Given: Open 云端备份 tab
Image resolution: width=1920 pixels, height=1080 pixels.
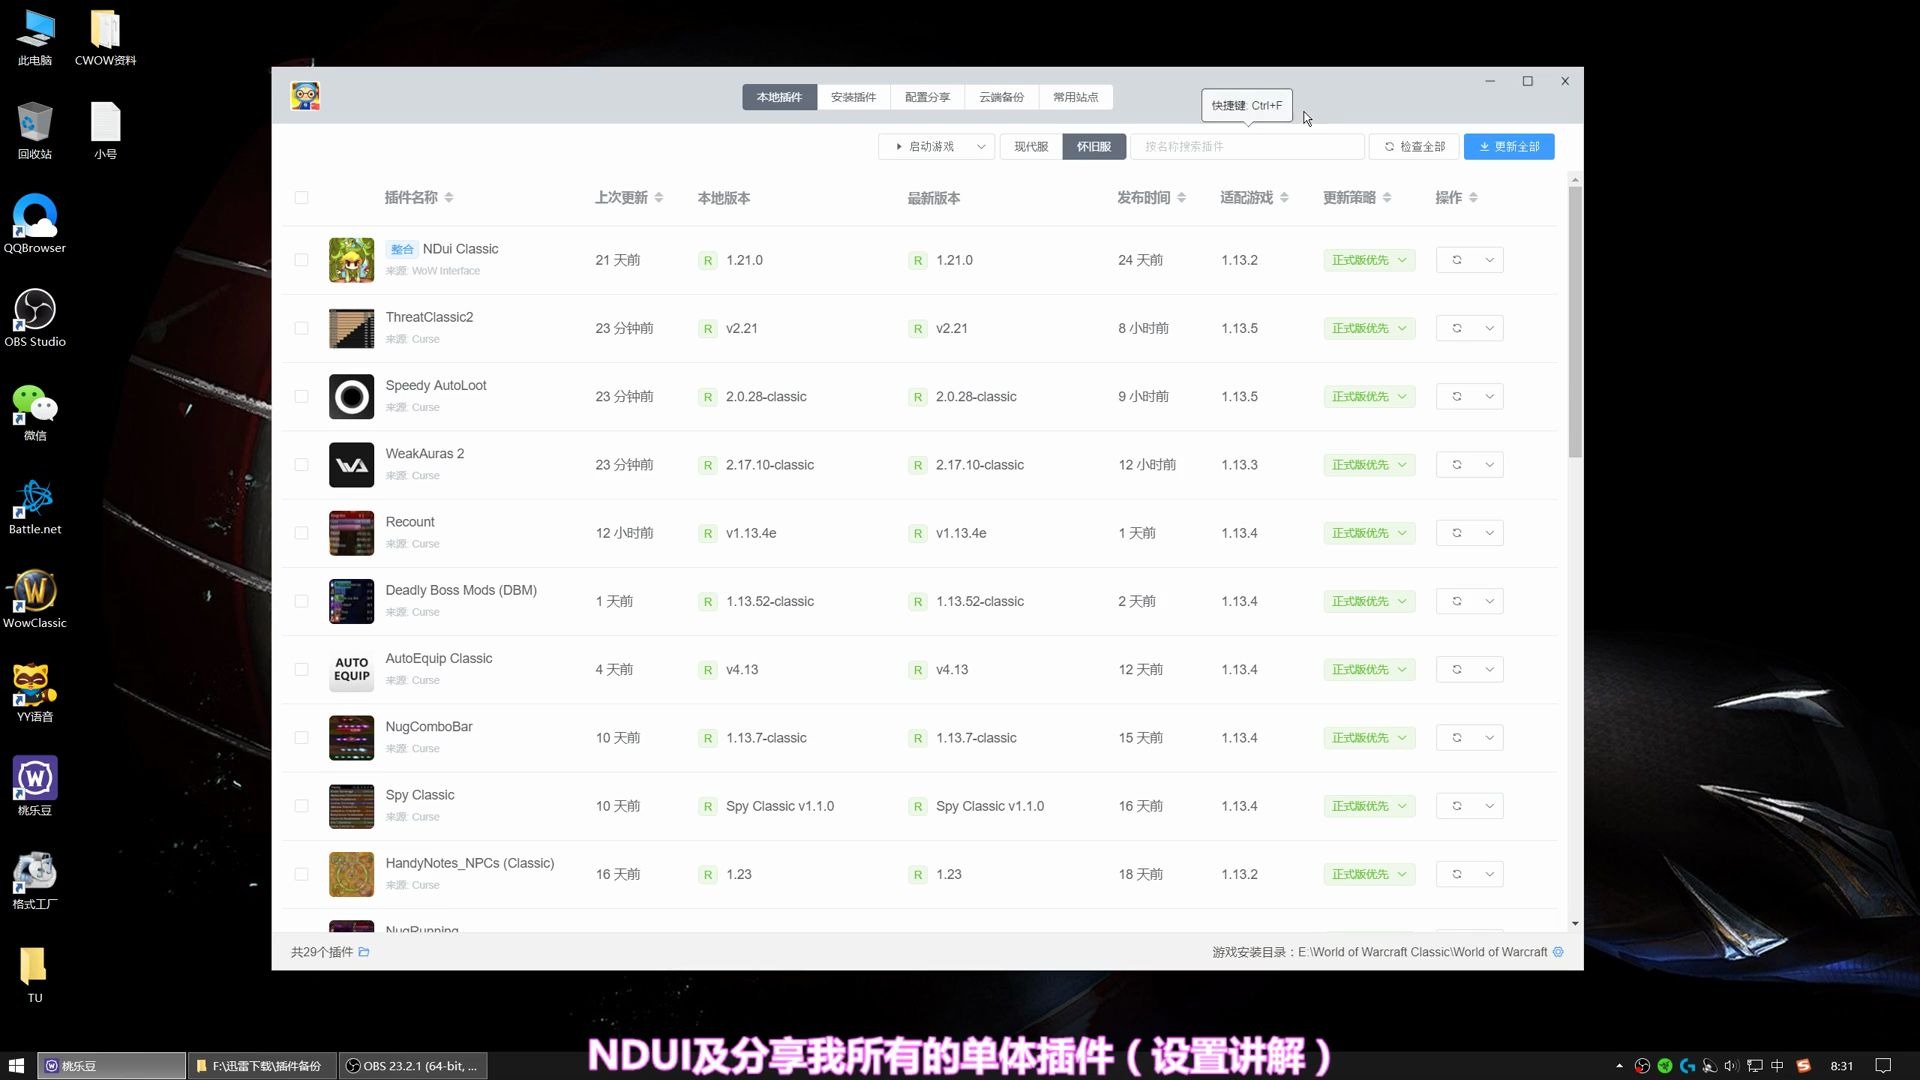Looking at the screenshot, I should 1001,97.
